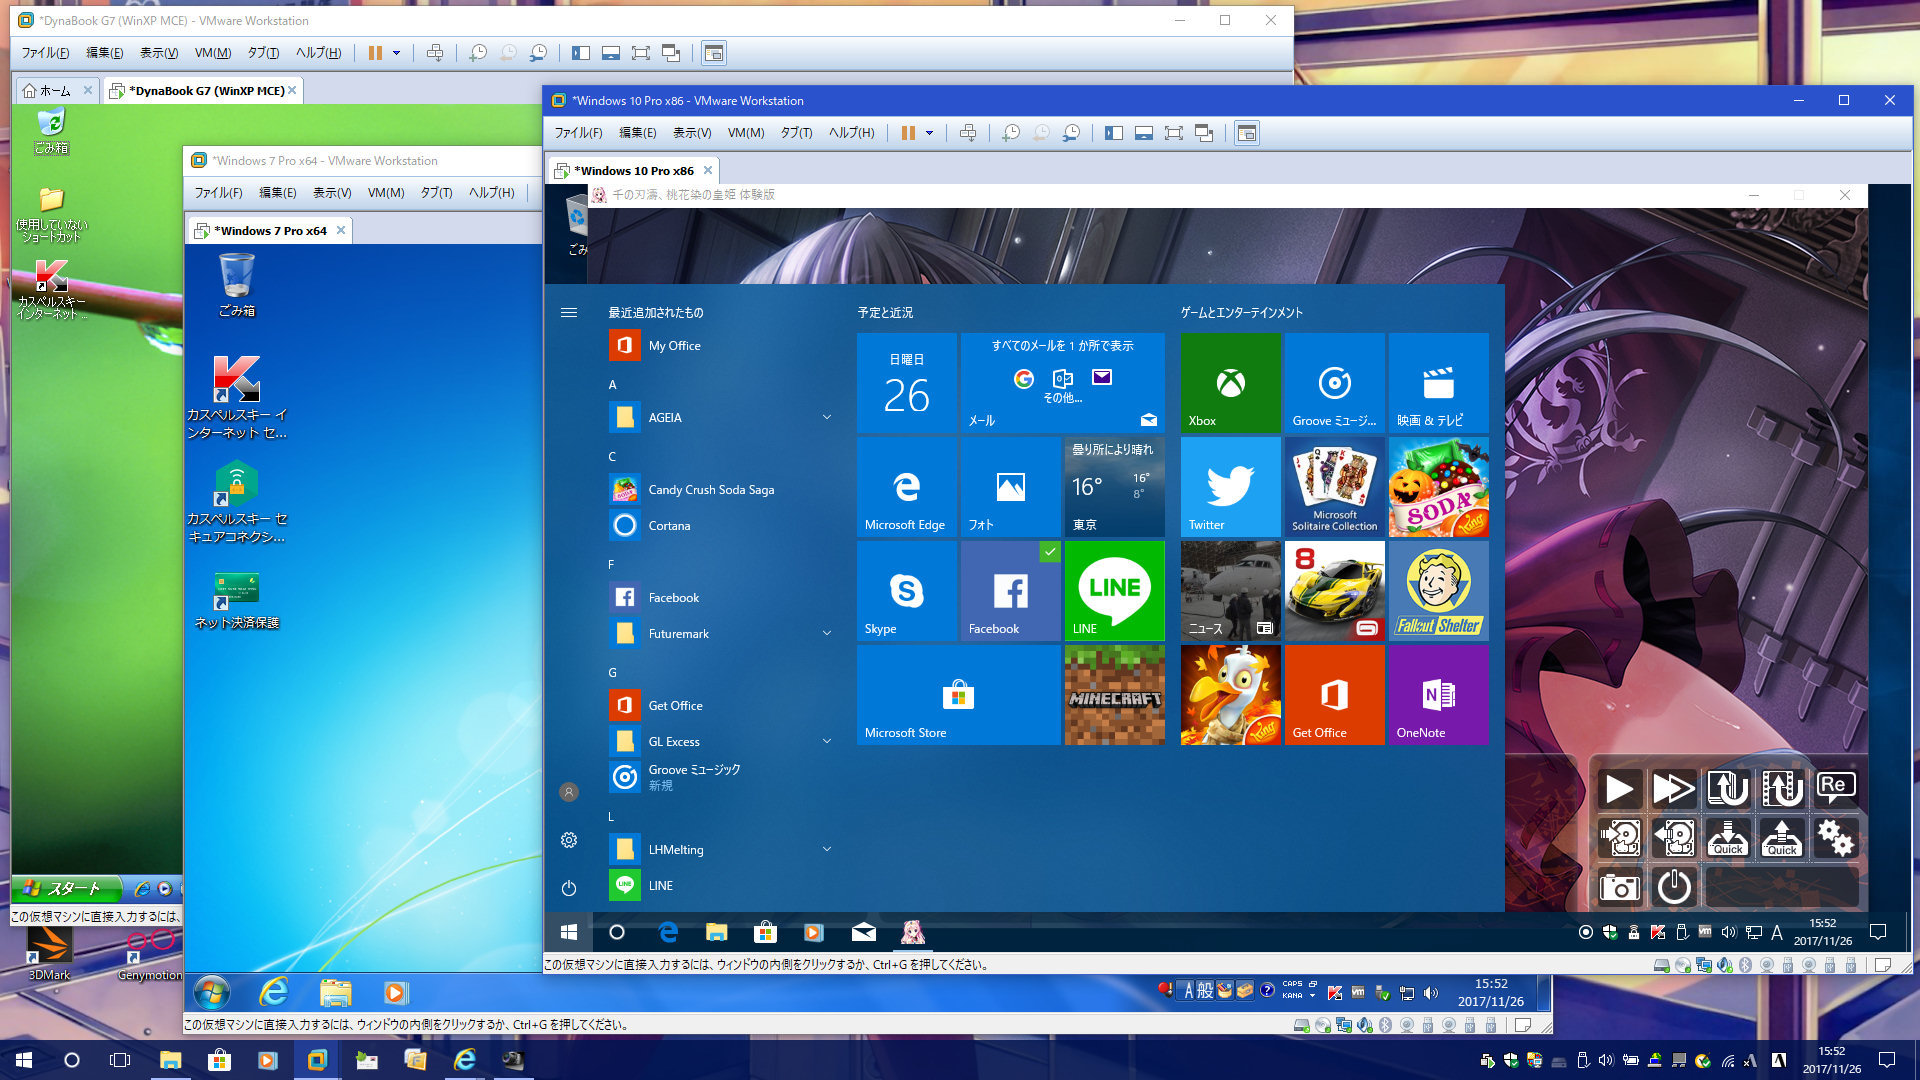The image size is (1920, 1080).
Task: Open power options dropdown in Windows 10 x86 toolbar
Action: (x=929, y=133)
